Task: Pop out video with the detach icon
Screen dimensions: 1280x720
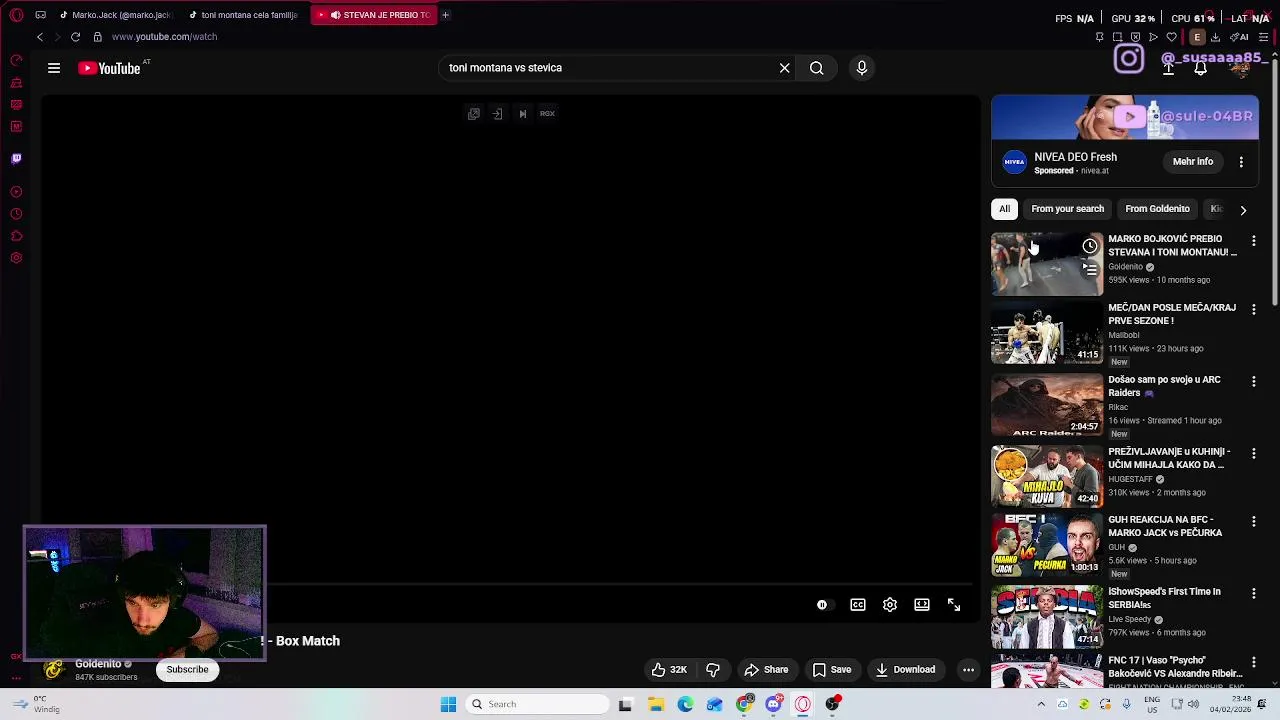Action: pyautogui.click(x=474, y=114)
